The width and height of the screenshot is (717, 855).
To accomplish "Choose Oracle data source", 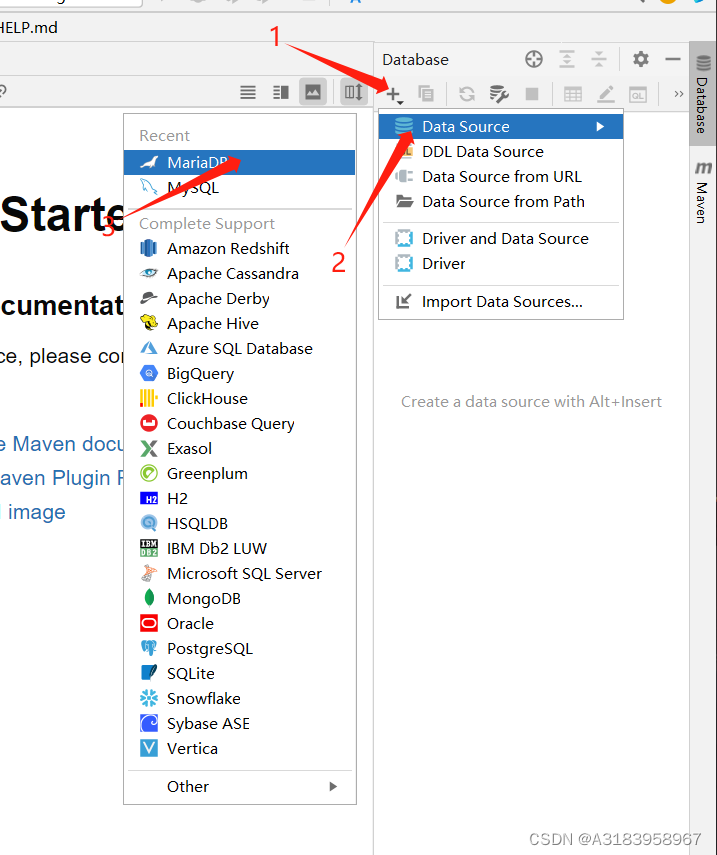I will coord(239,624).
